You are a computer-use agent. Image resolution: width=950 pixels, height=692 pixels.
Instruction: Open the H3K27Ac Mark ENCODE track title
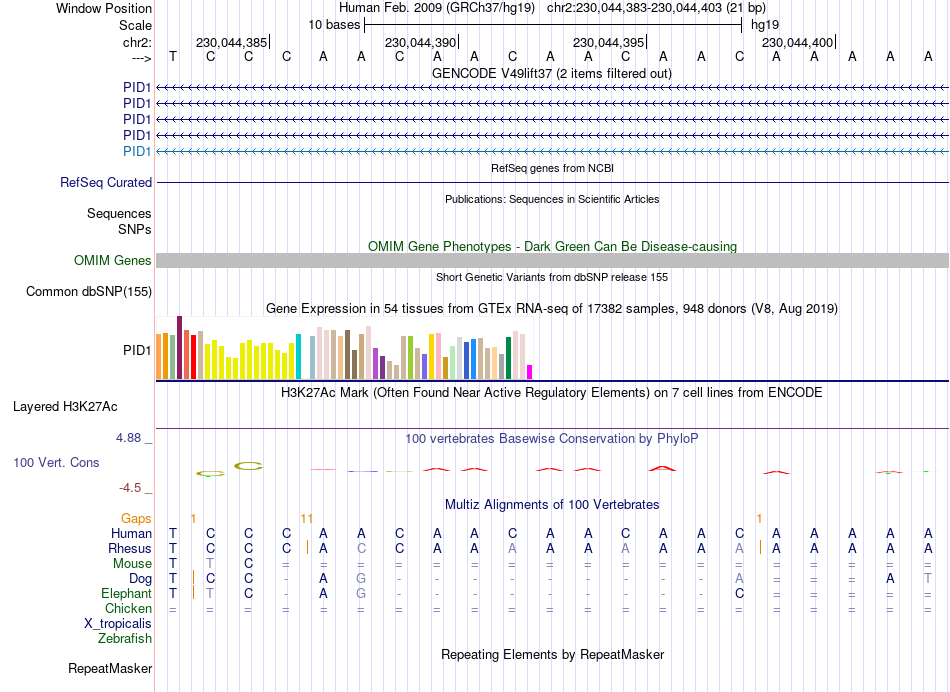[551, 393]
